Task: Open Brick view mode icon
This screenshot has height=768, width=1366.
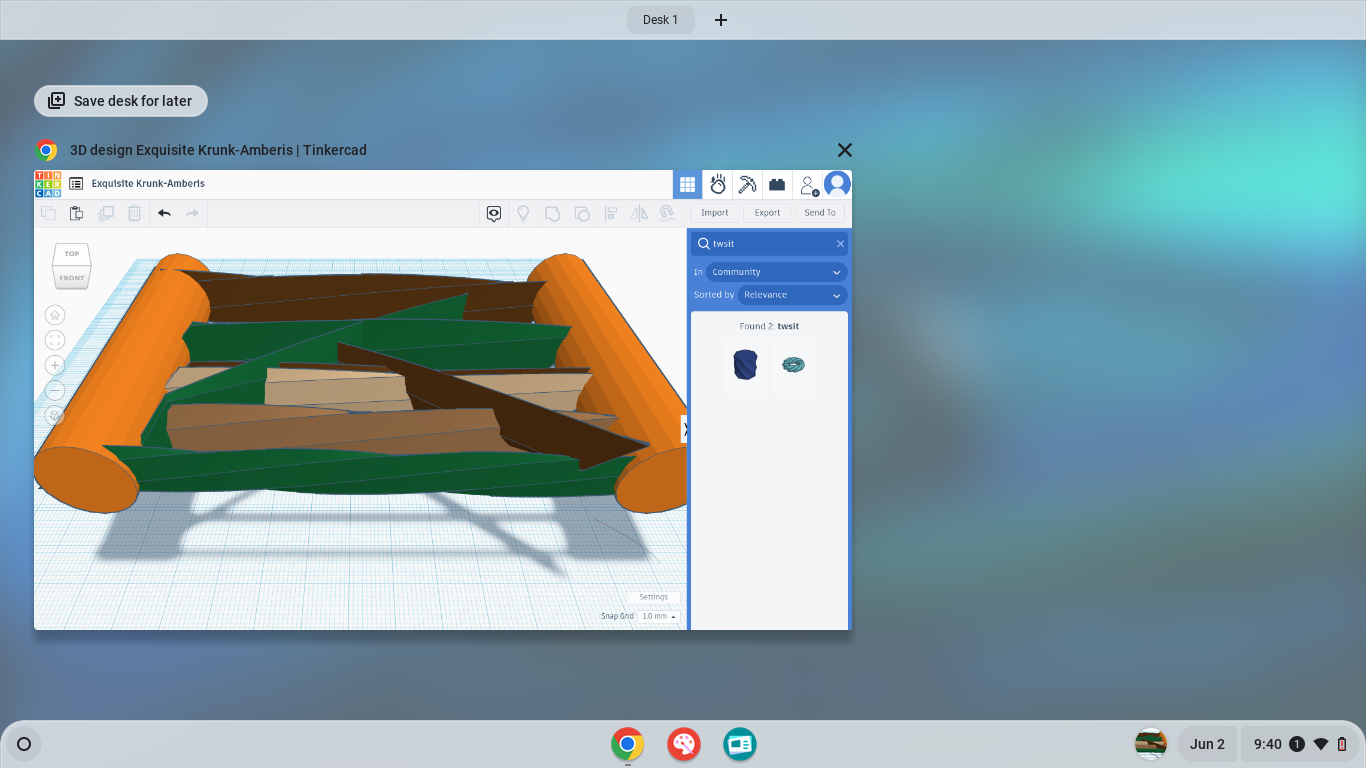Action: pyautogui.click(x=777, y=184)
